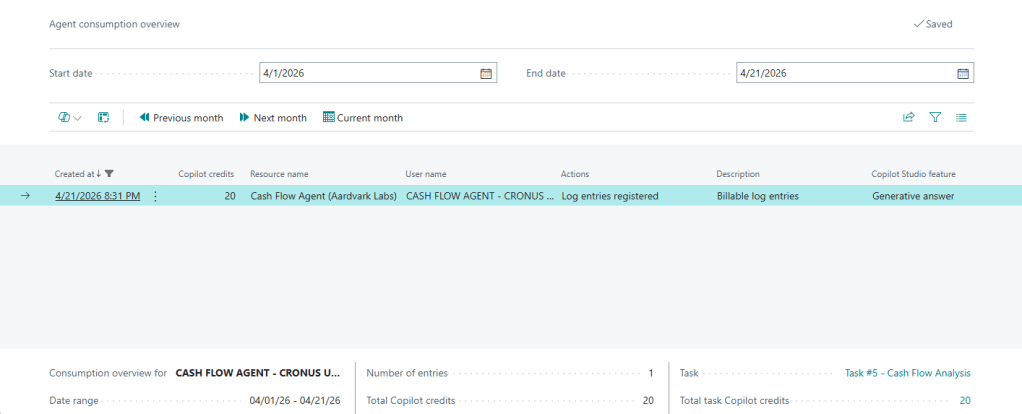
Task: Open Task #5 - Cash Flow Analysis link
Action: tap(907, 373)
